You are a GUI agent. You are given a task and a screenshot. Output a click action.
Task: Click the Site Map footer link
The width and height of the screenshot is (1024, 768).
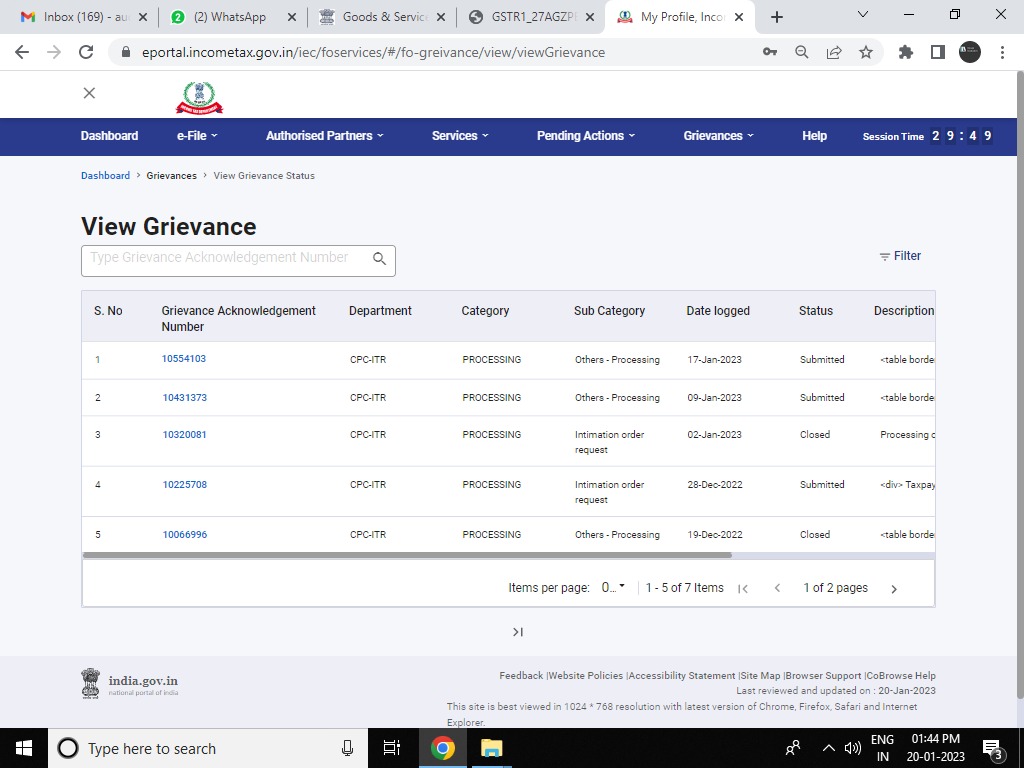click(x=761, y=676)
